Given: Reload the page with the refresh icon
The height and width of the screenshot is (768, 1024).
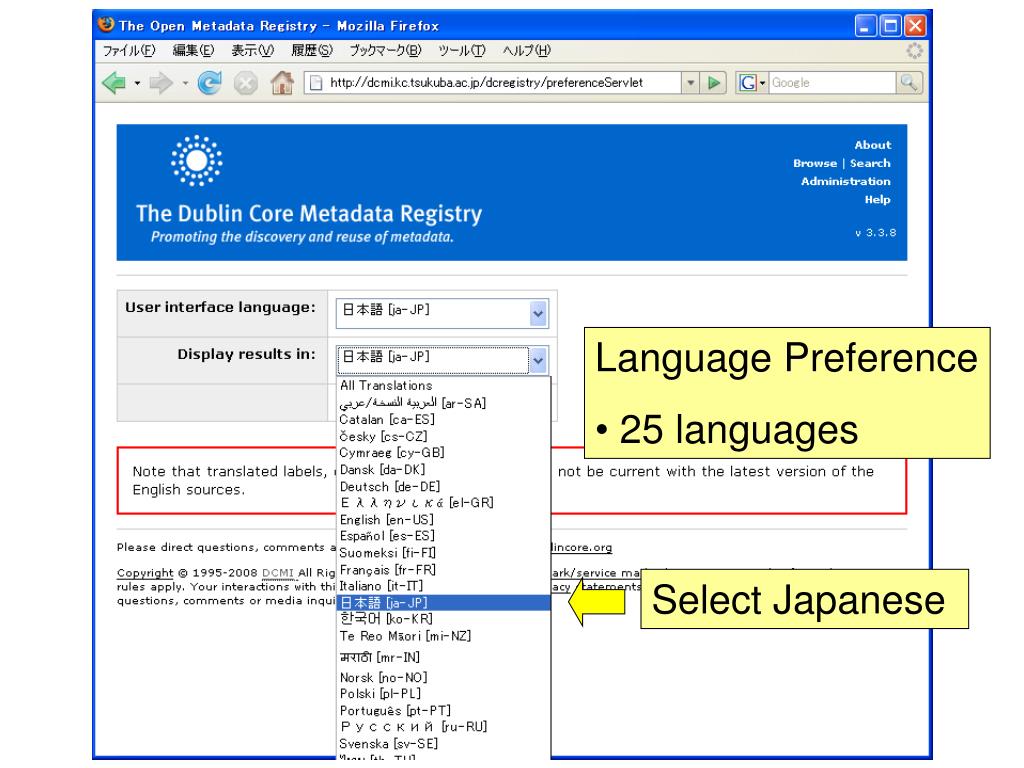Looking at the screenshot, I should click(210, 83).
